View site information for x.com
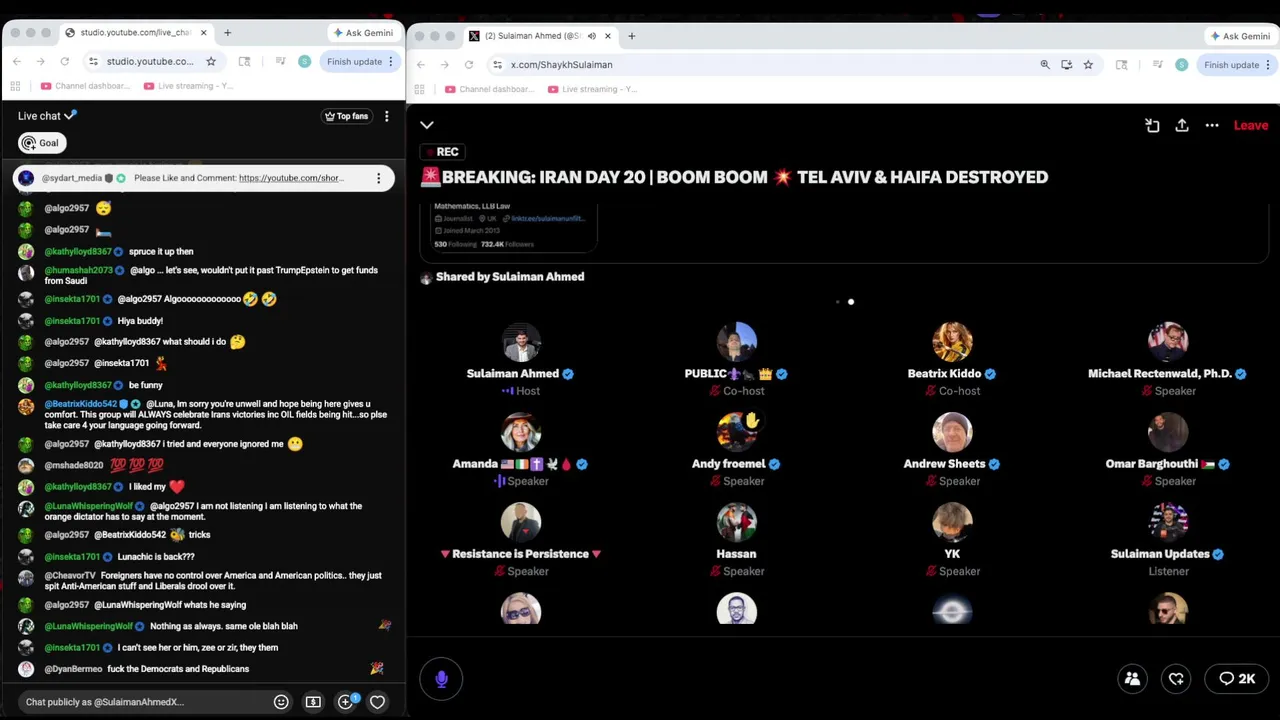 pos(497,65)
